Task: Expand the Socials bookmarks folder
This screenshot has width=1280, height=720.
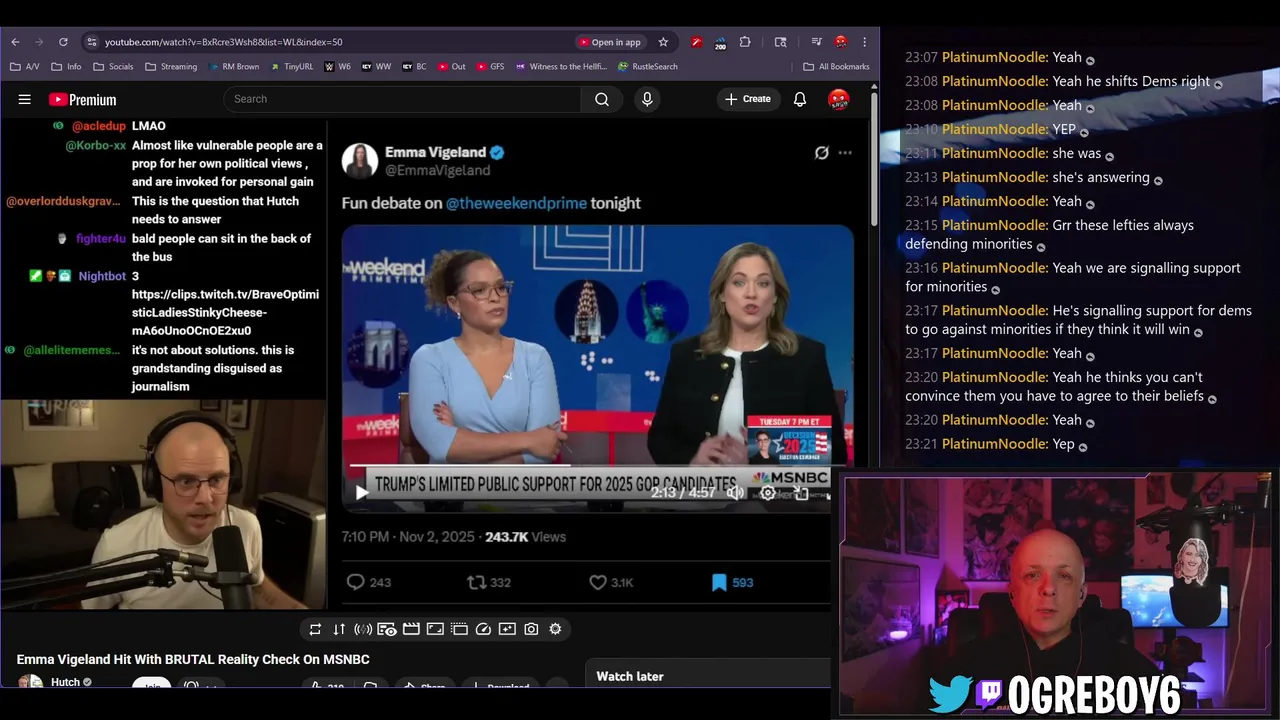Action: coord(113,67)
